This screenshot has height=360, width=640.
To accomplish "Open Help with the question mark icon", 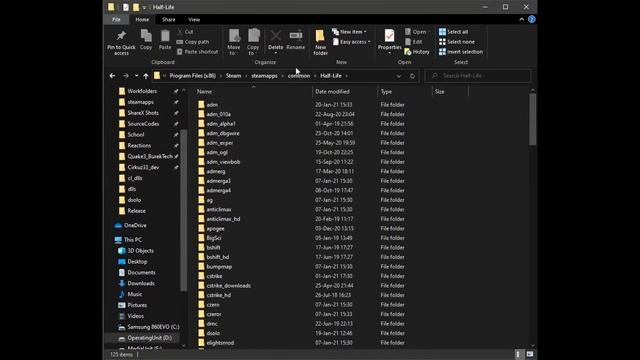I will (x=531, y=19).
